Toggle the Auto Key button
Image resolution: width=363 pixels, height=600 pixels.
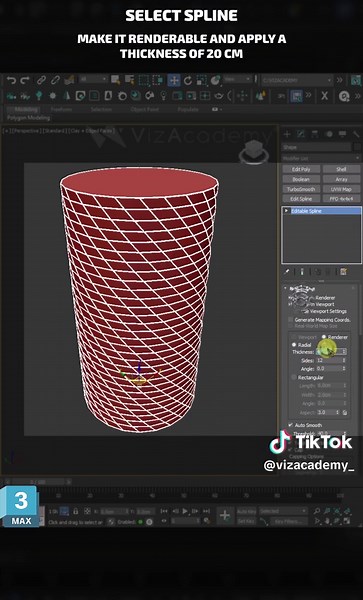[x=247, y=511]
